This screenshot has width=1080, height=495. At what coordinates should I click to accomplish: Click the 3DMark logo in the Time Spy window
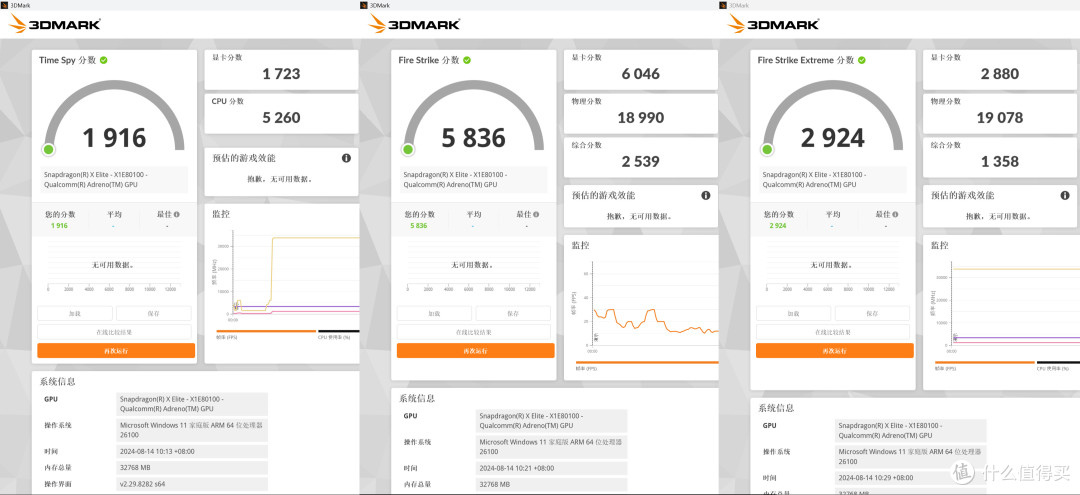click(x=55, y=24)
